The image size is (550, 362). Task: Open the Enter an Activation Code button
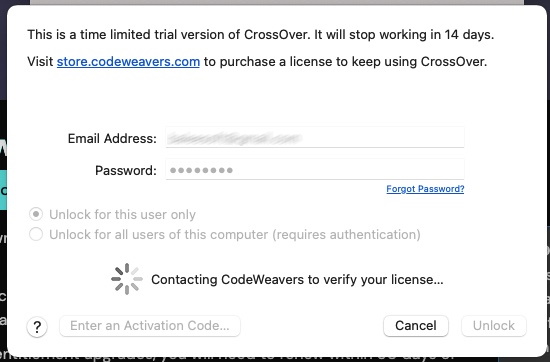click(150, 326)
